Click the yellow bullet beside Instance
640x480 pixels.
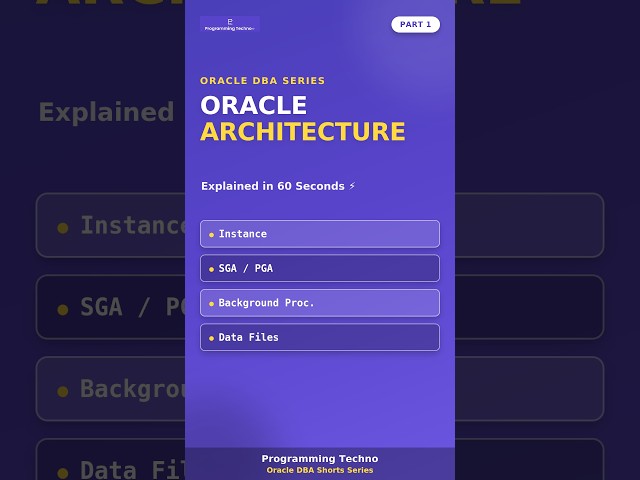pyautogui.click(x=211, y=235)
